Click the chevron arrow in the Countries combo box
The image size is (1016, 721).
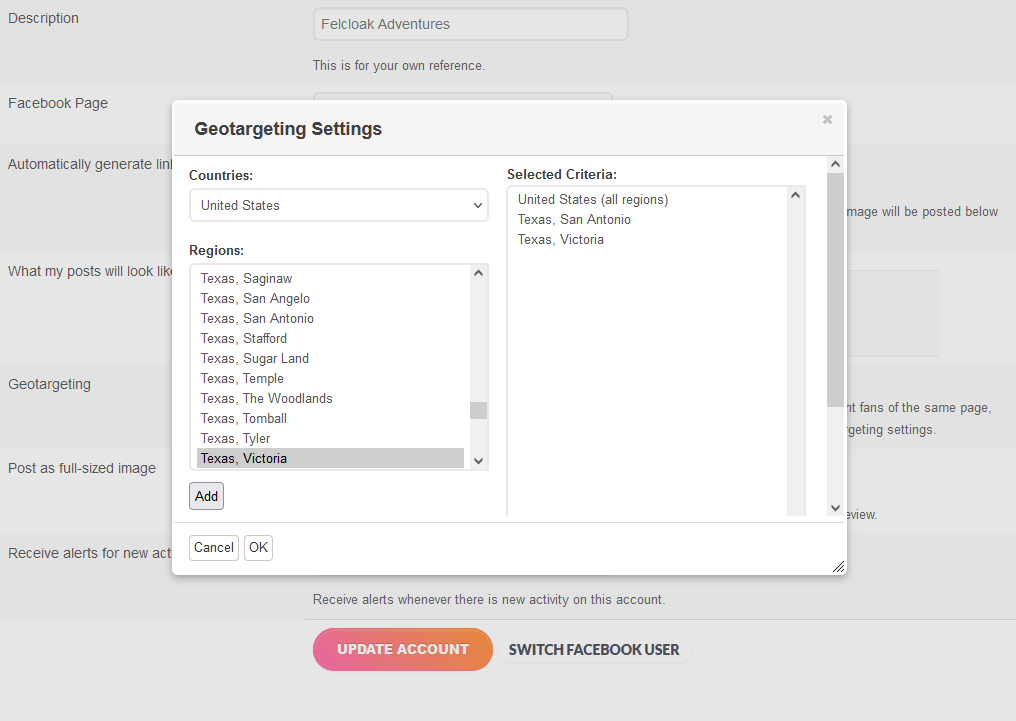(x=478, y=205)
